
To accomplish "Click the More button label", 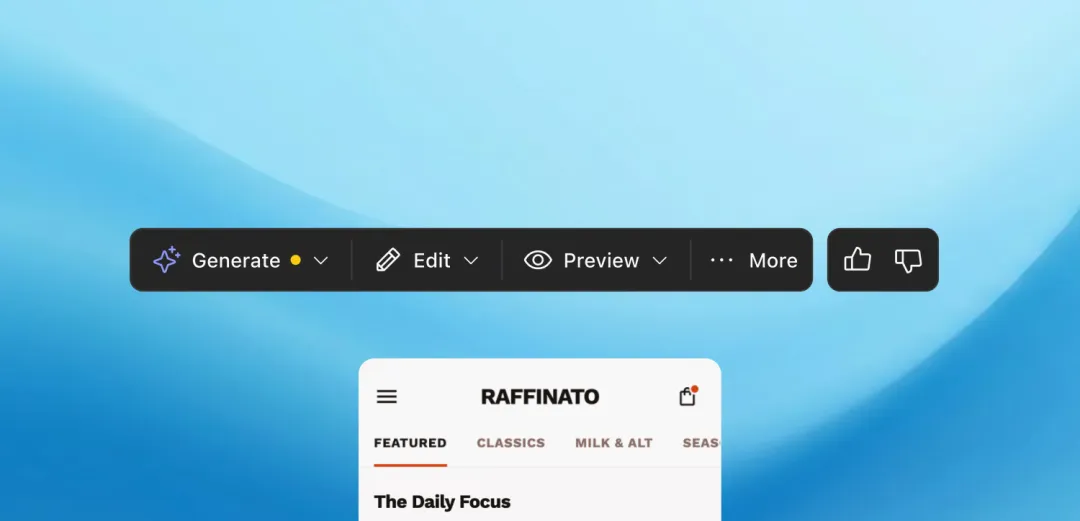I will coord(773,260).
